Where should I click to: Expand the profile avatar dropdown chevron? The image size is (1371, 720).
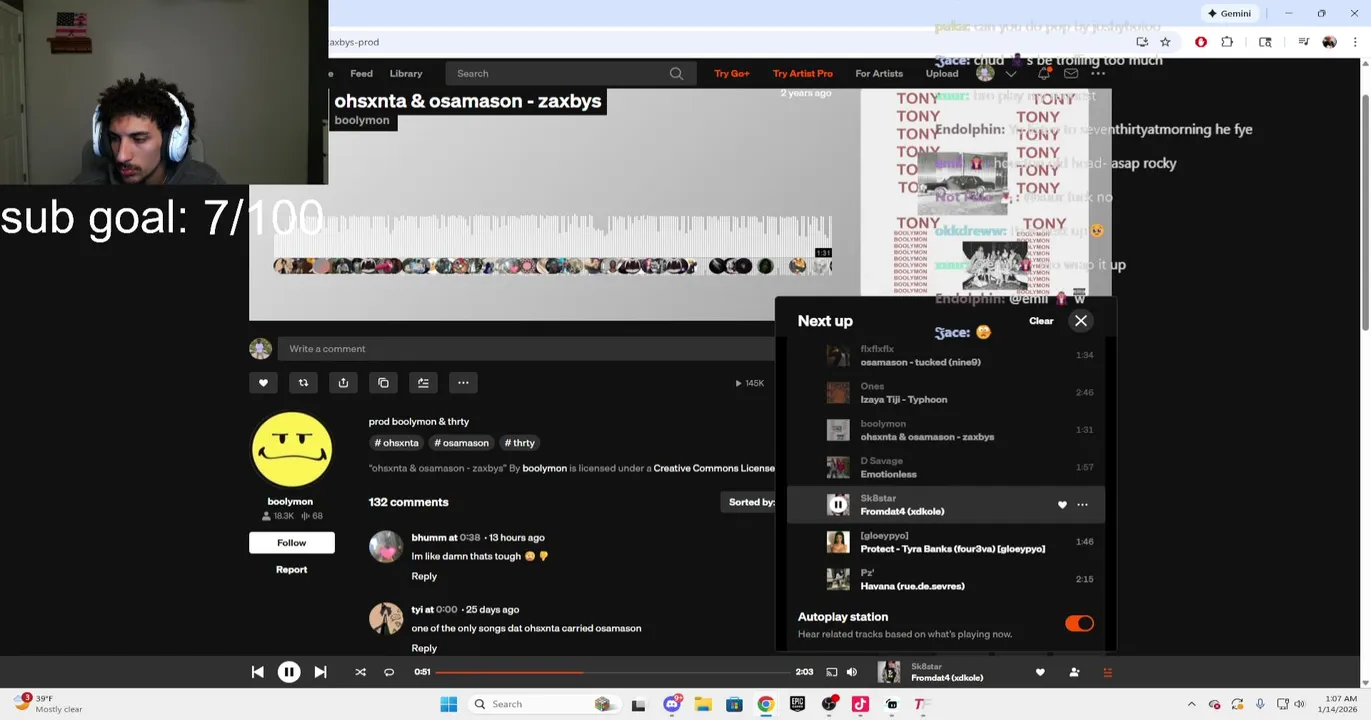pos(1011,74)
